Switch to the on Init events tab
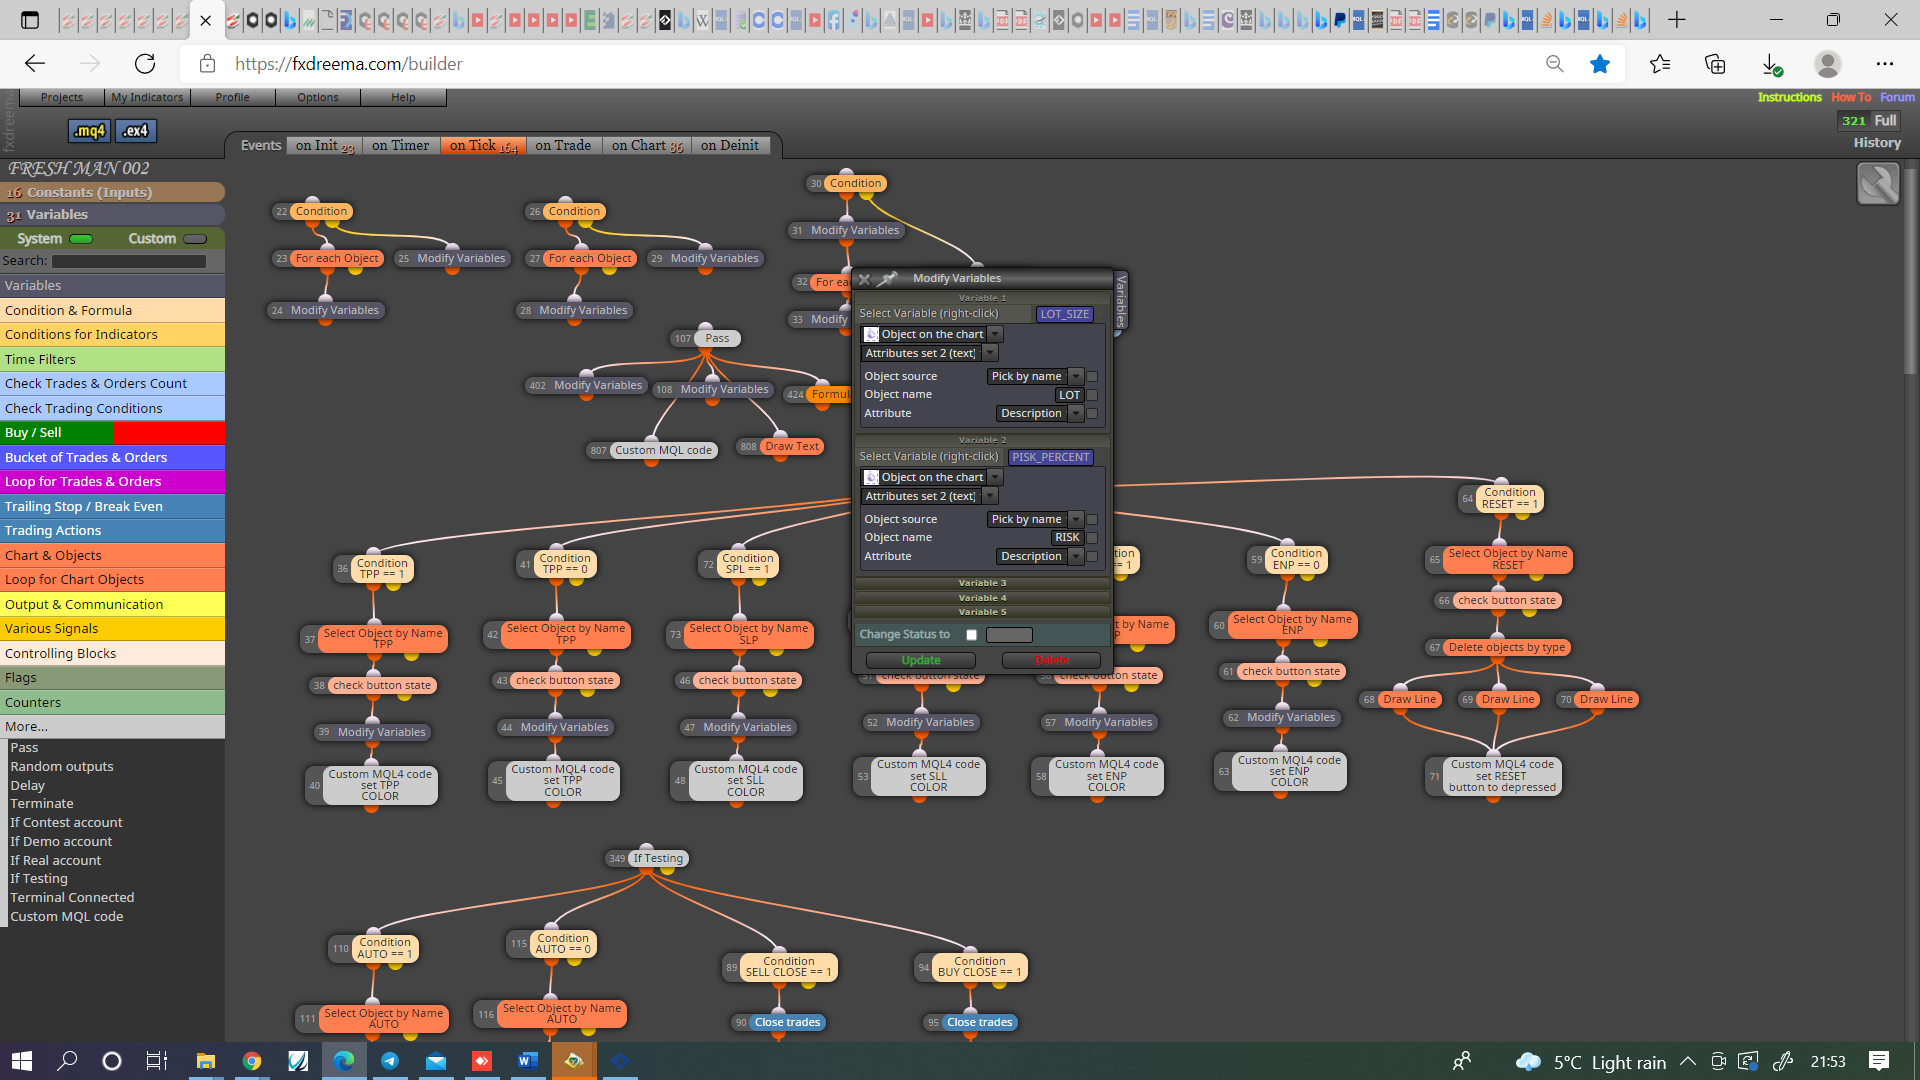Image resolution: width=1920 pixels, height=1080 pixels. 324,146
